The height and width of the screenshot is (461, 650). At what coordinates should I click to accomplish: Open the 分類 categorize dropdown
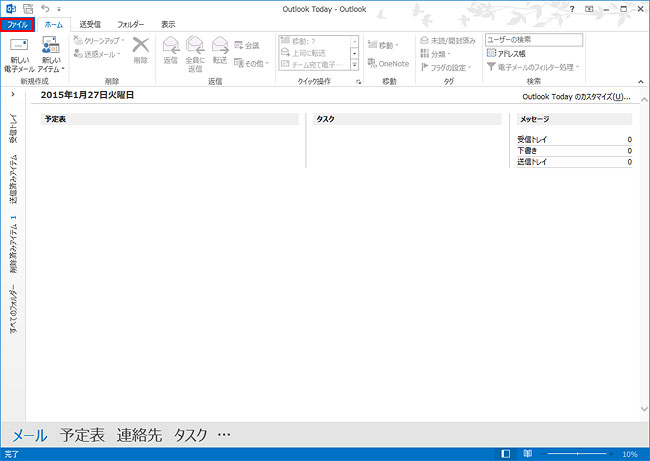(x=435, y=54)
